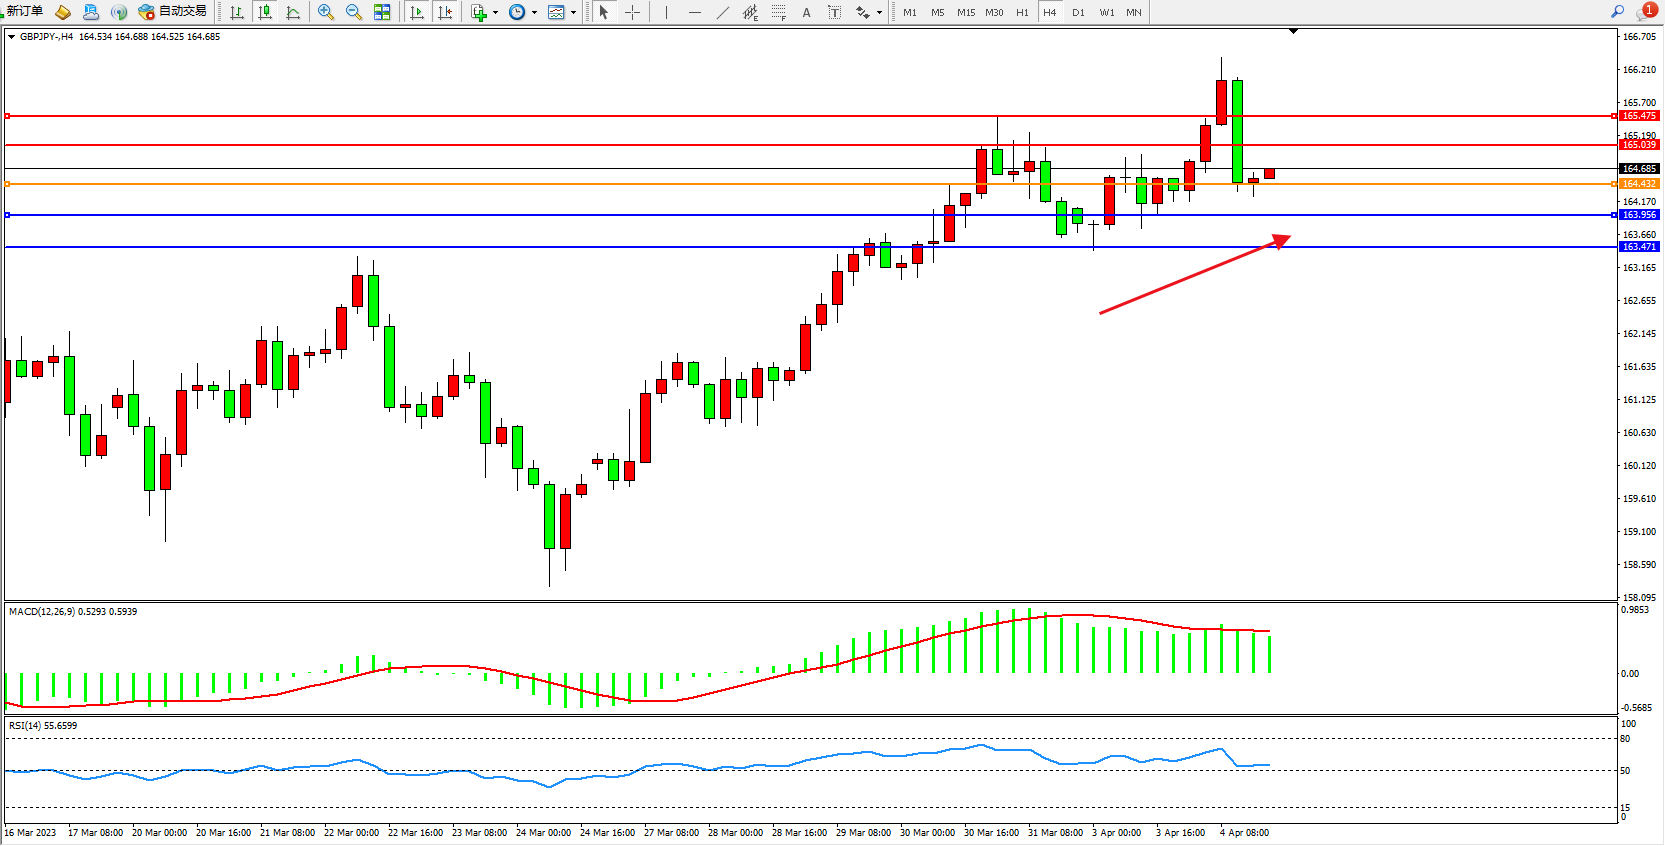Image resolution: width=1665 pixels, height=846 pixels.
Task: Switch chart to candlestick mode
Action: pos(265,12)
